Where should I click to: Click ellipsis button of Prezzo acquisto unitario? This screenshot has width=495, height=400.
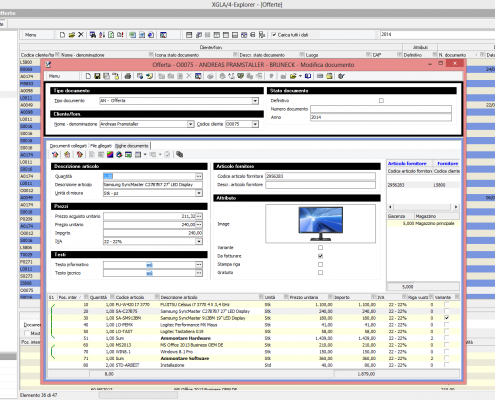[199, 216]
